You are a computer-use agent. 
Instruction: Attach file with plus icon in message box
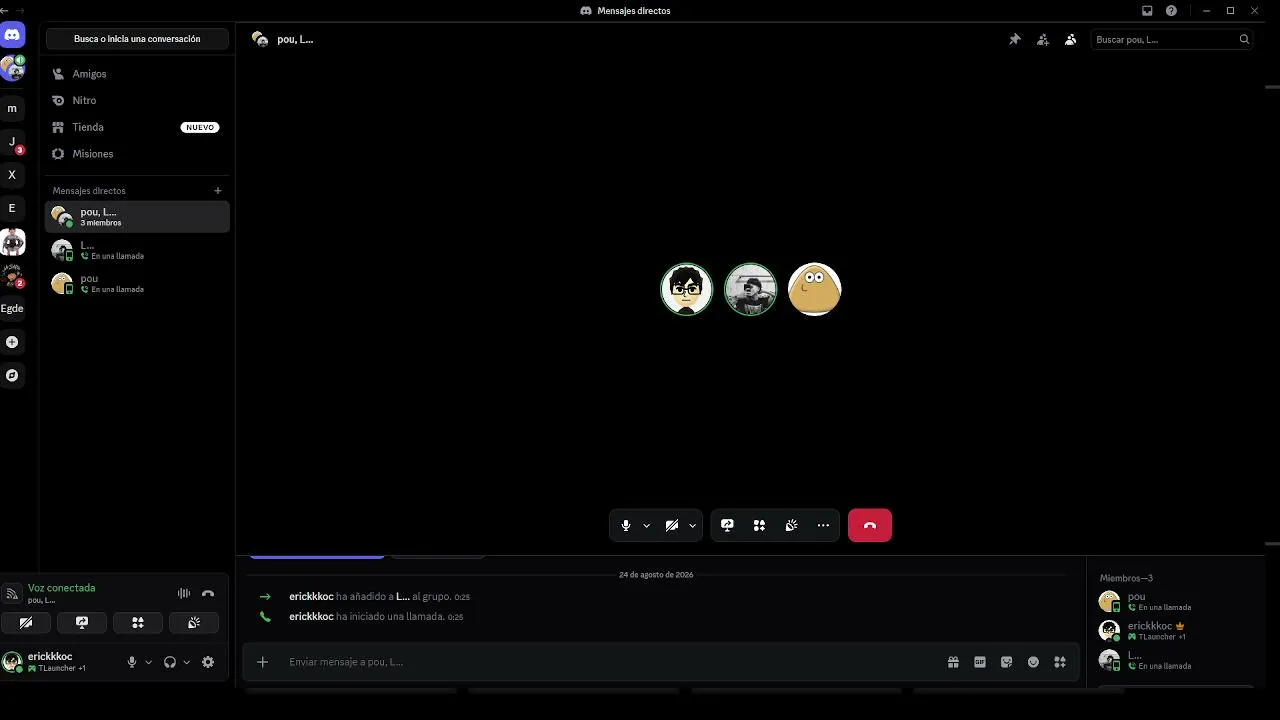tap(262, 662)
